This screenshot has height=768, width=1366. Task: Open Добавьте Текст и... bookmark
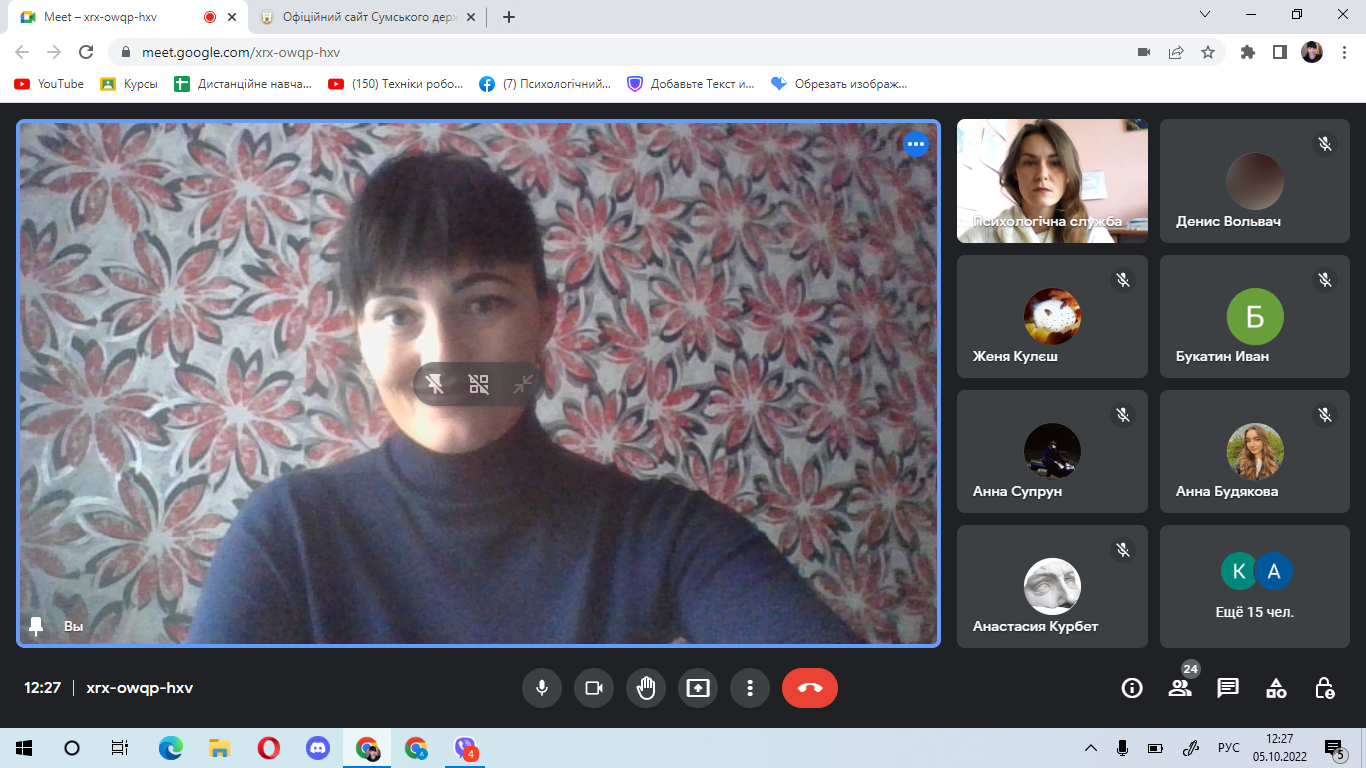click(x=692, y=84)
